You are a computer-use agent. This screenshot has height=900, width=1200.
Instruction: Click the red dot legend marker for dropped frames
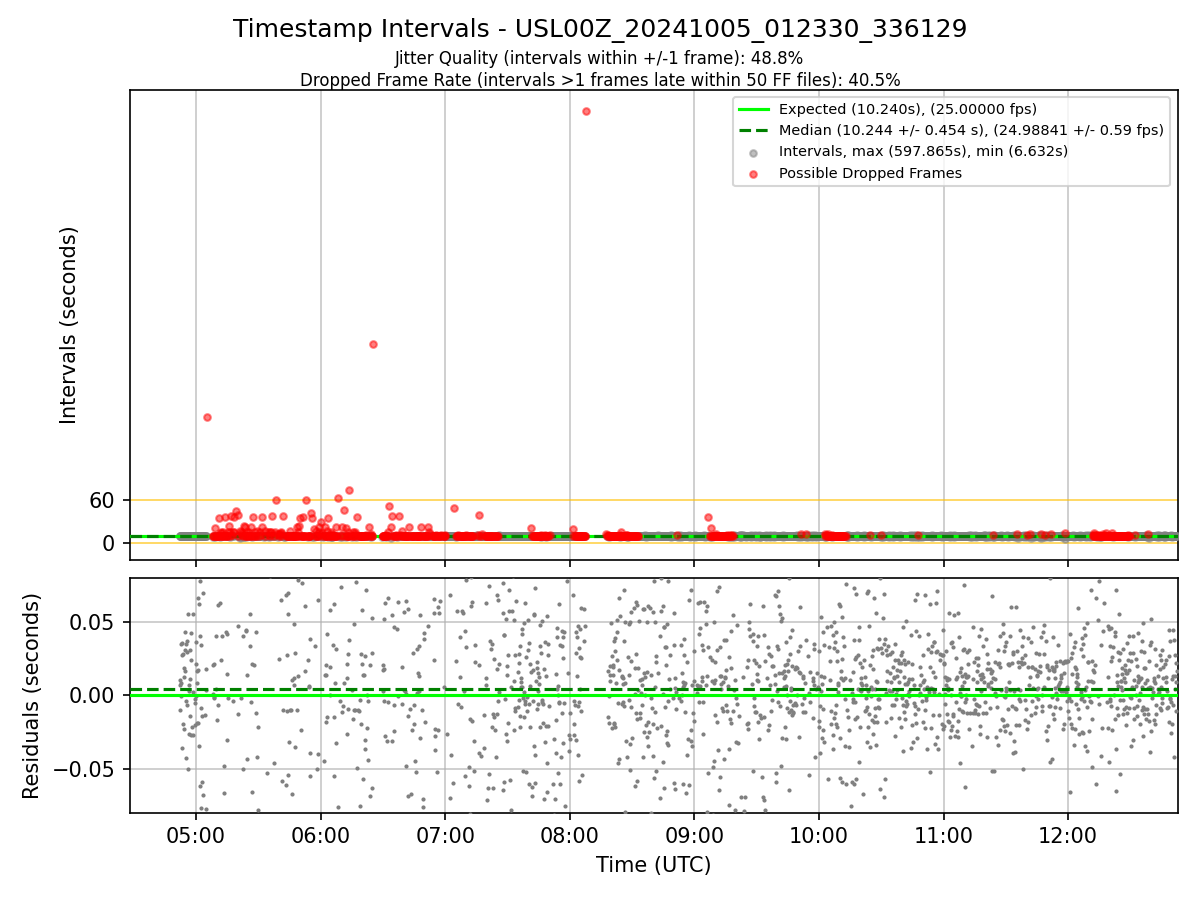point(753,173)
